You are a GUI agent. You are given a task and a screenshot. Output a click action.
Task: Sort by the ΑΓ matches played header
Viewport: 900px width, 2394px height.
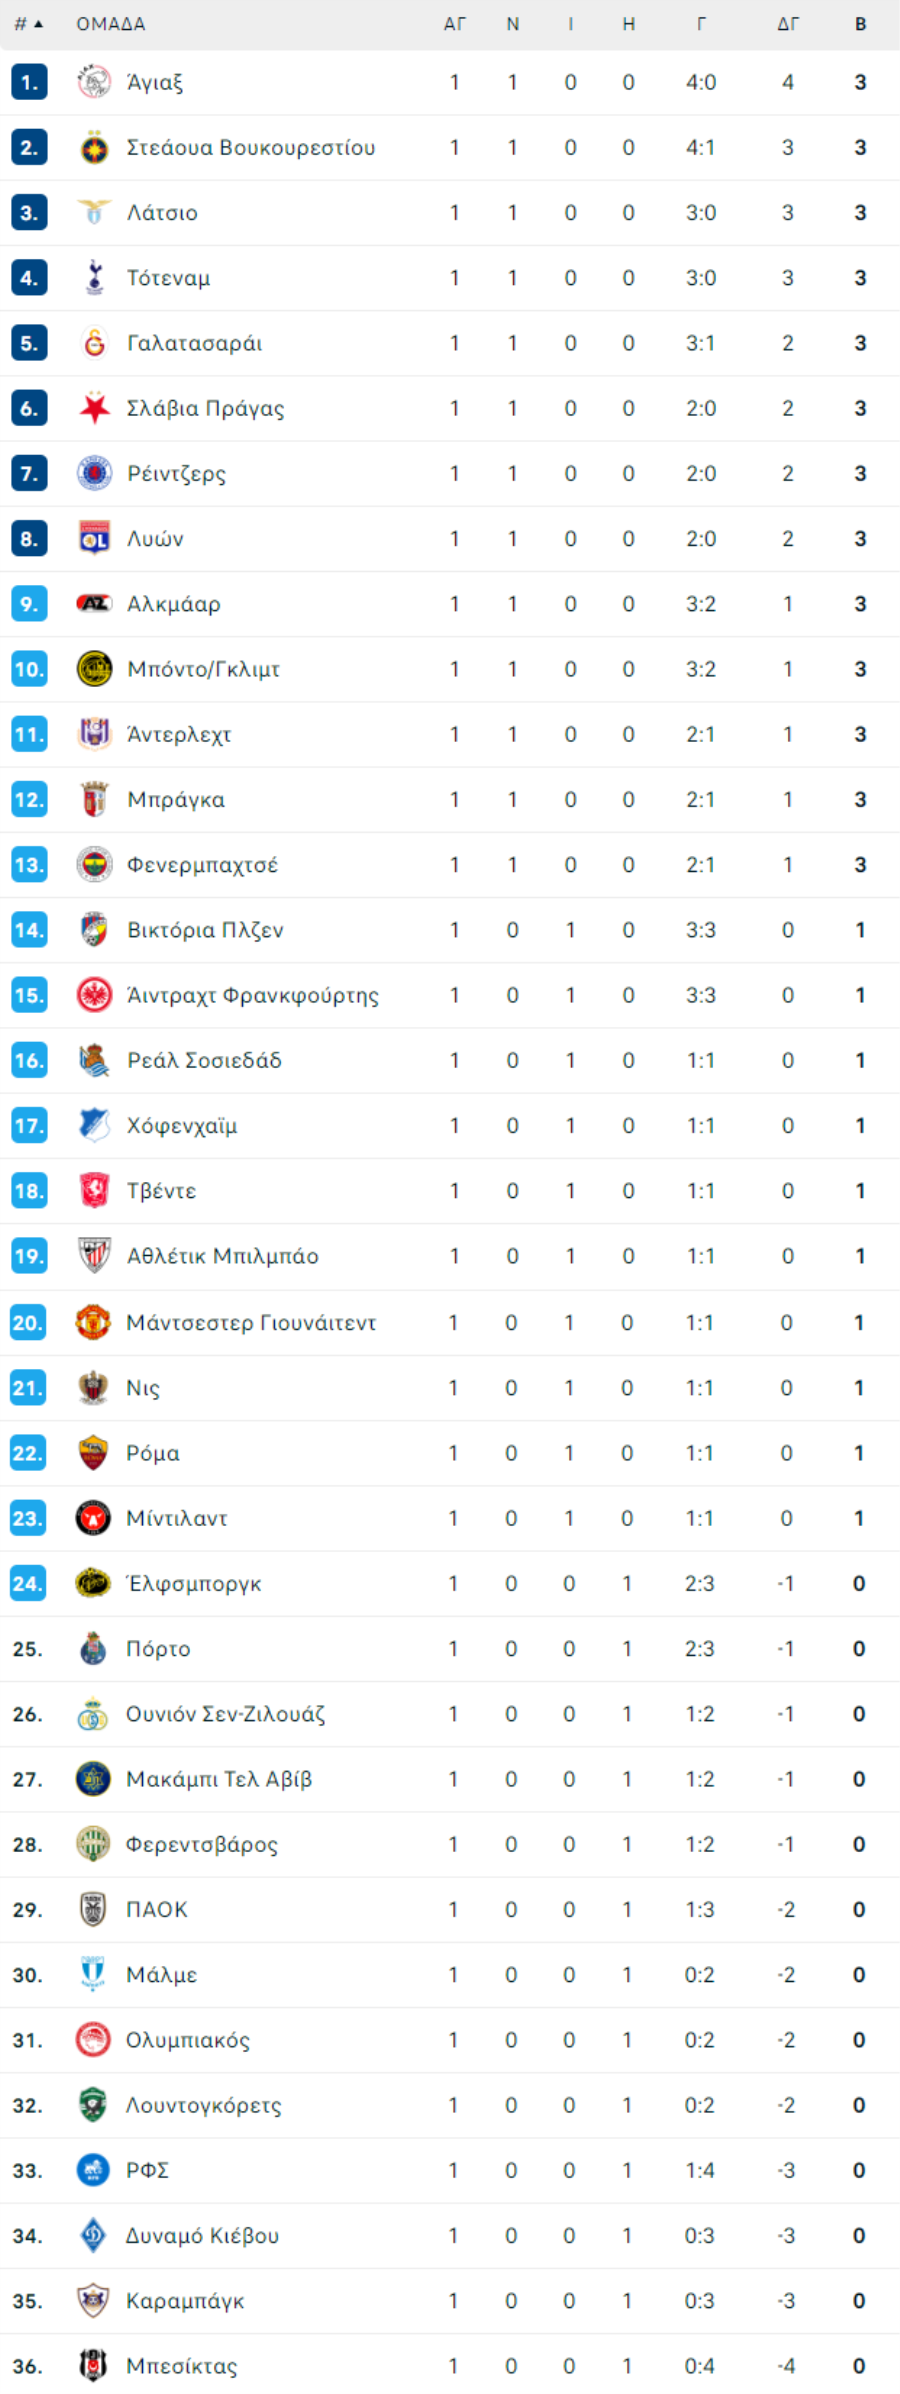click(455, 24)
